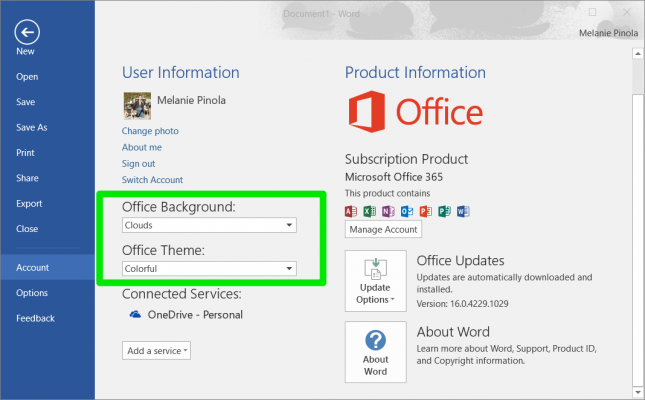This screenshot has height=400, width=645.
Task: Expand the Add a service menu
Action: [x=156, y=351]
